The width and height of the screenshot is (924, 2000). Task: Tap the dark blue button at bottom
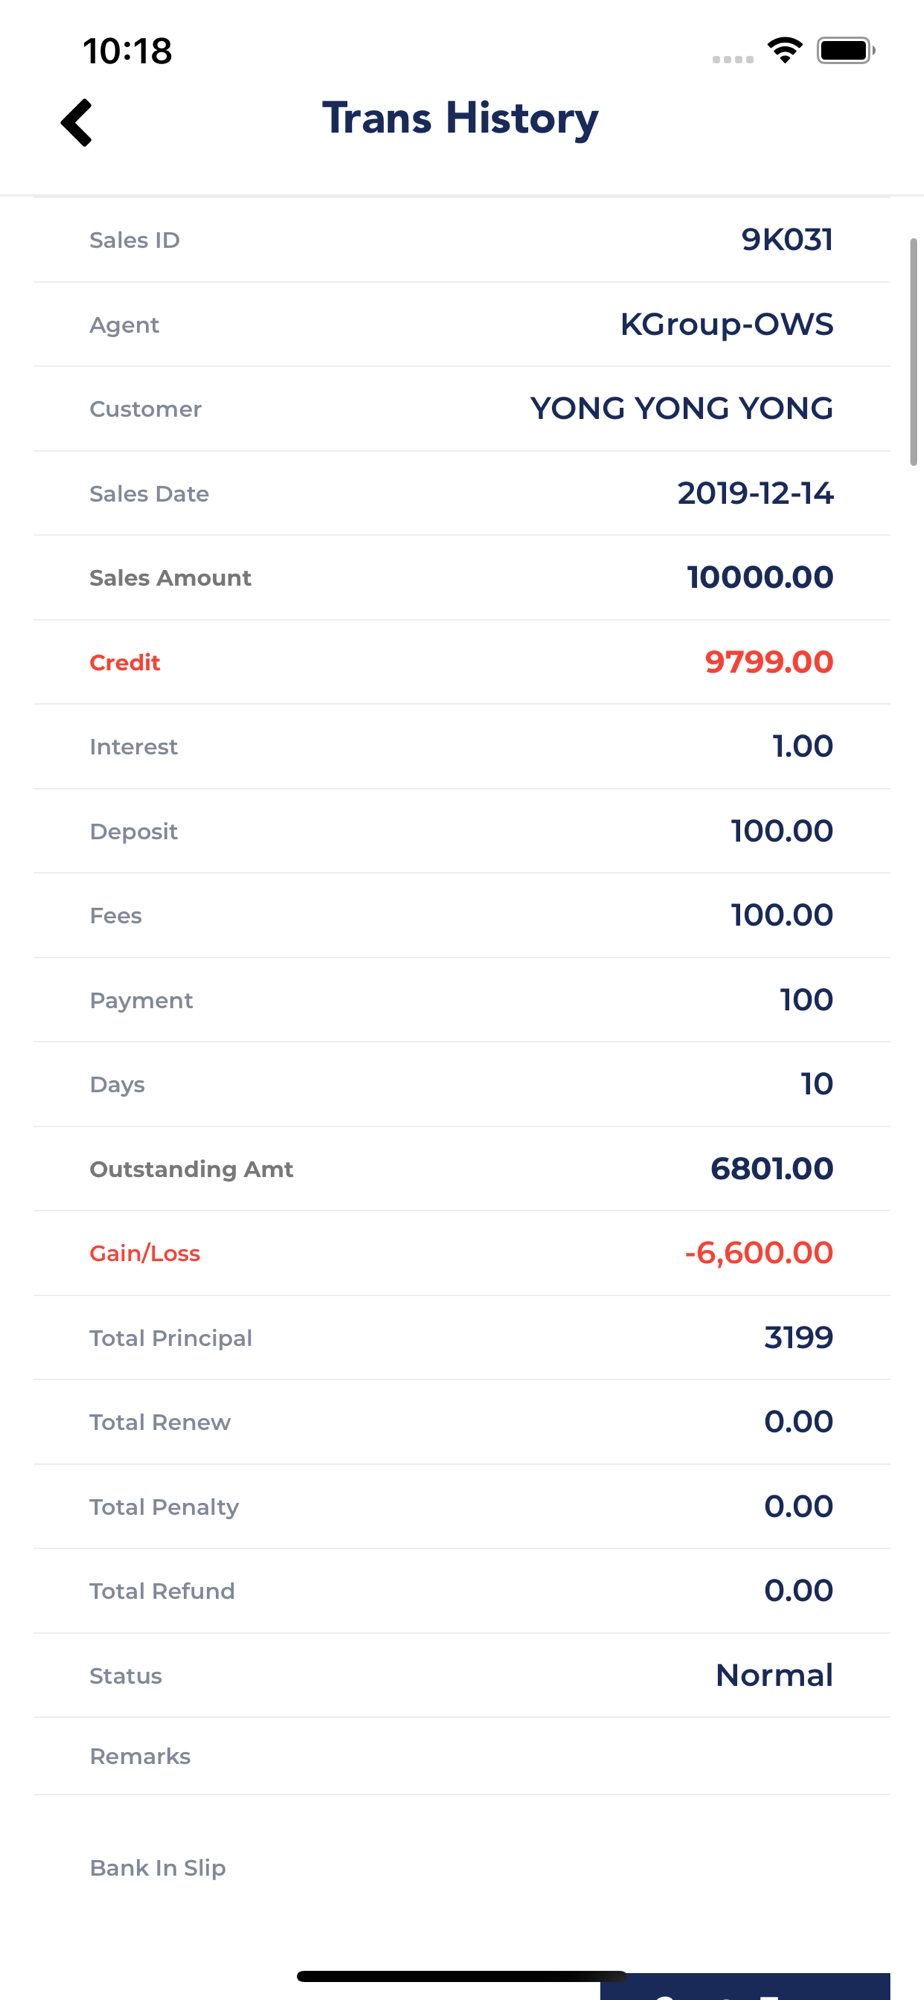click(745, 1986)
